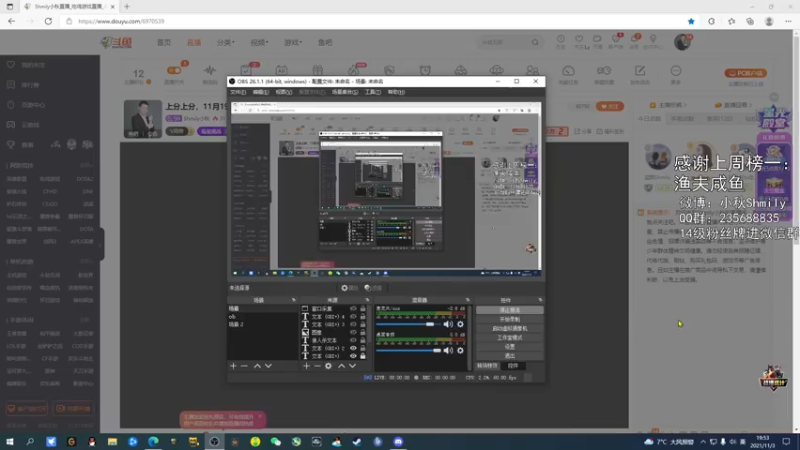Pop out the controls dock panel

pyautogui.click(x=540, y=300)
